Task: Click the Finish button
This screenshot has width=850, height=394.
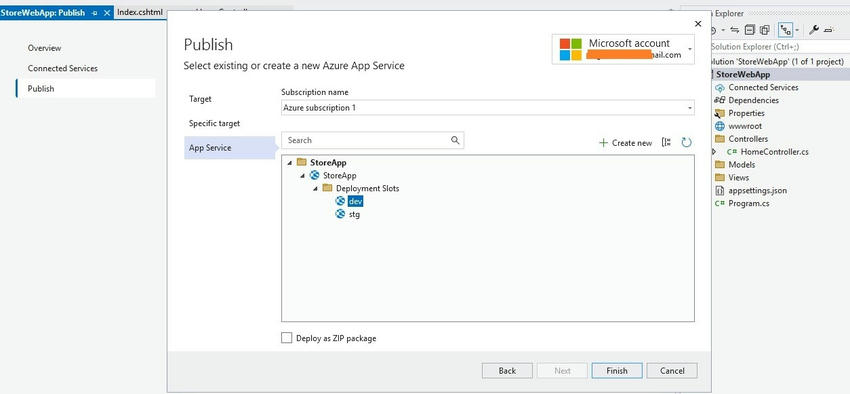Action: coord(617,371)
